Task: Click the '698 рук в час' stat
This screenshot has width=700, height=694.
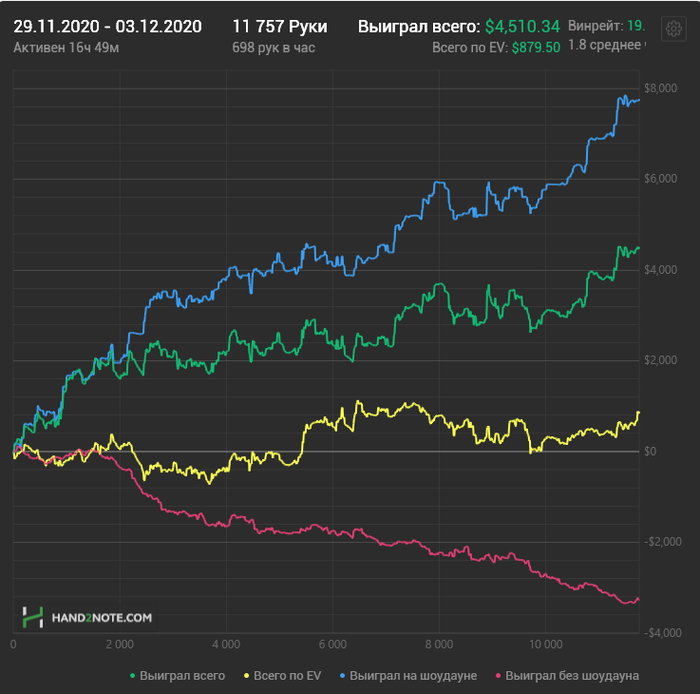Action: click(x=272, y=47)
